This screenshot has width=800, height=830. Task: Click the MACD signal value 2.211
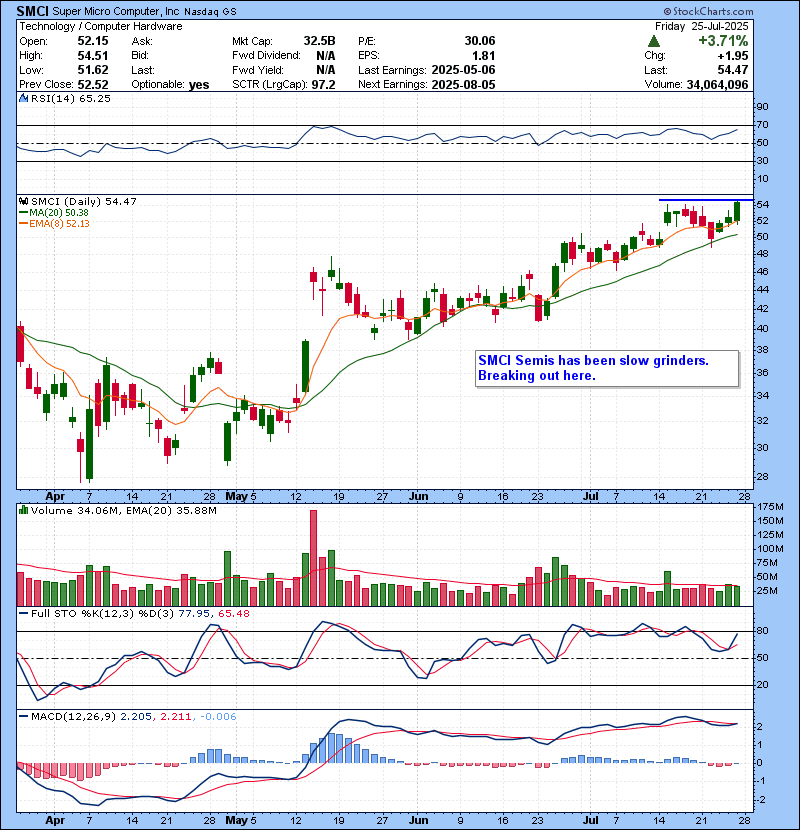(175, 717)
